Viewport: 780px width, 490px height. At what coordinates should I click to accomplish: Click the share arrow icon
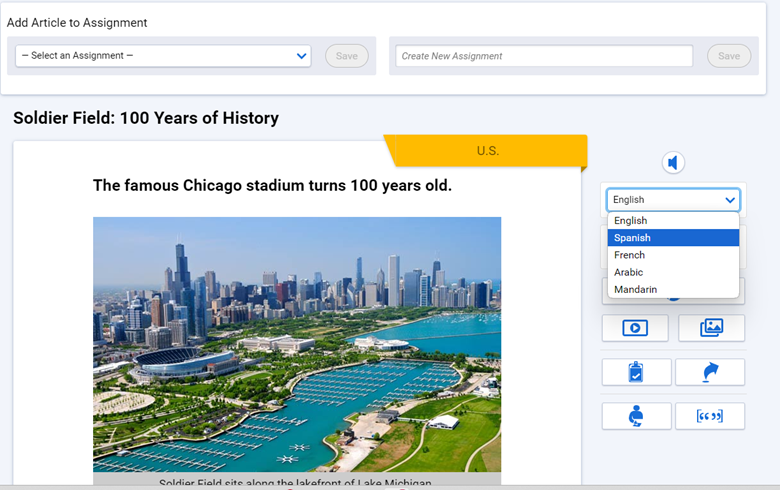[710, 372]
